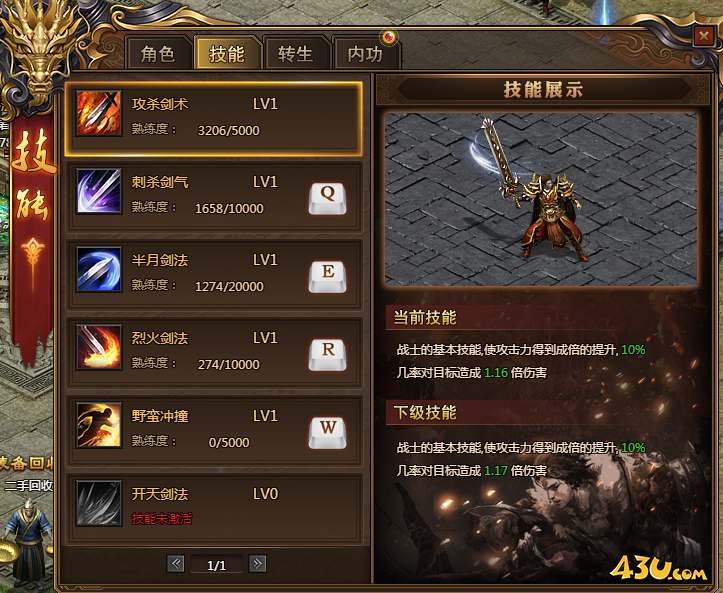Click the 野蛮冲撞 charge skill icon
Screen dimensions: 723x593
99,425
